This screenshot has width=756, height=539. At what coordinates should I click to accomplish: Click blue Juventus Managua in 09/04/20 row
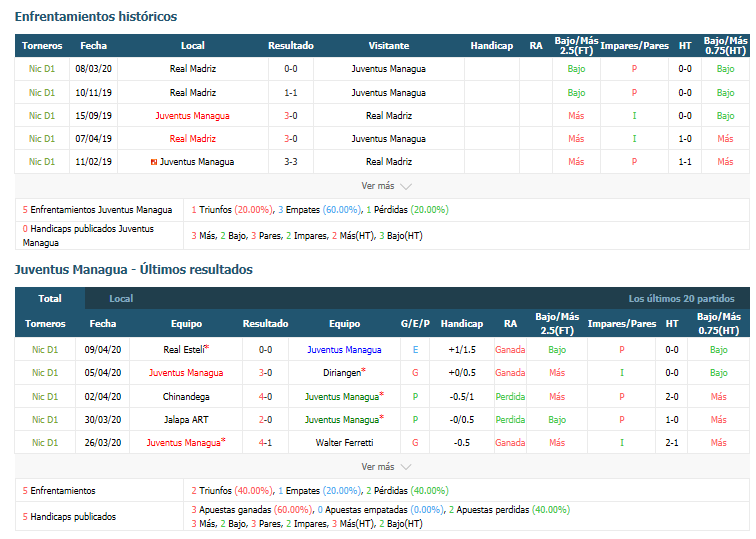344,350
